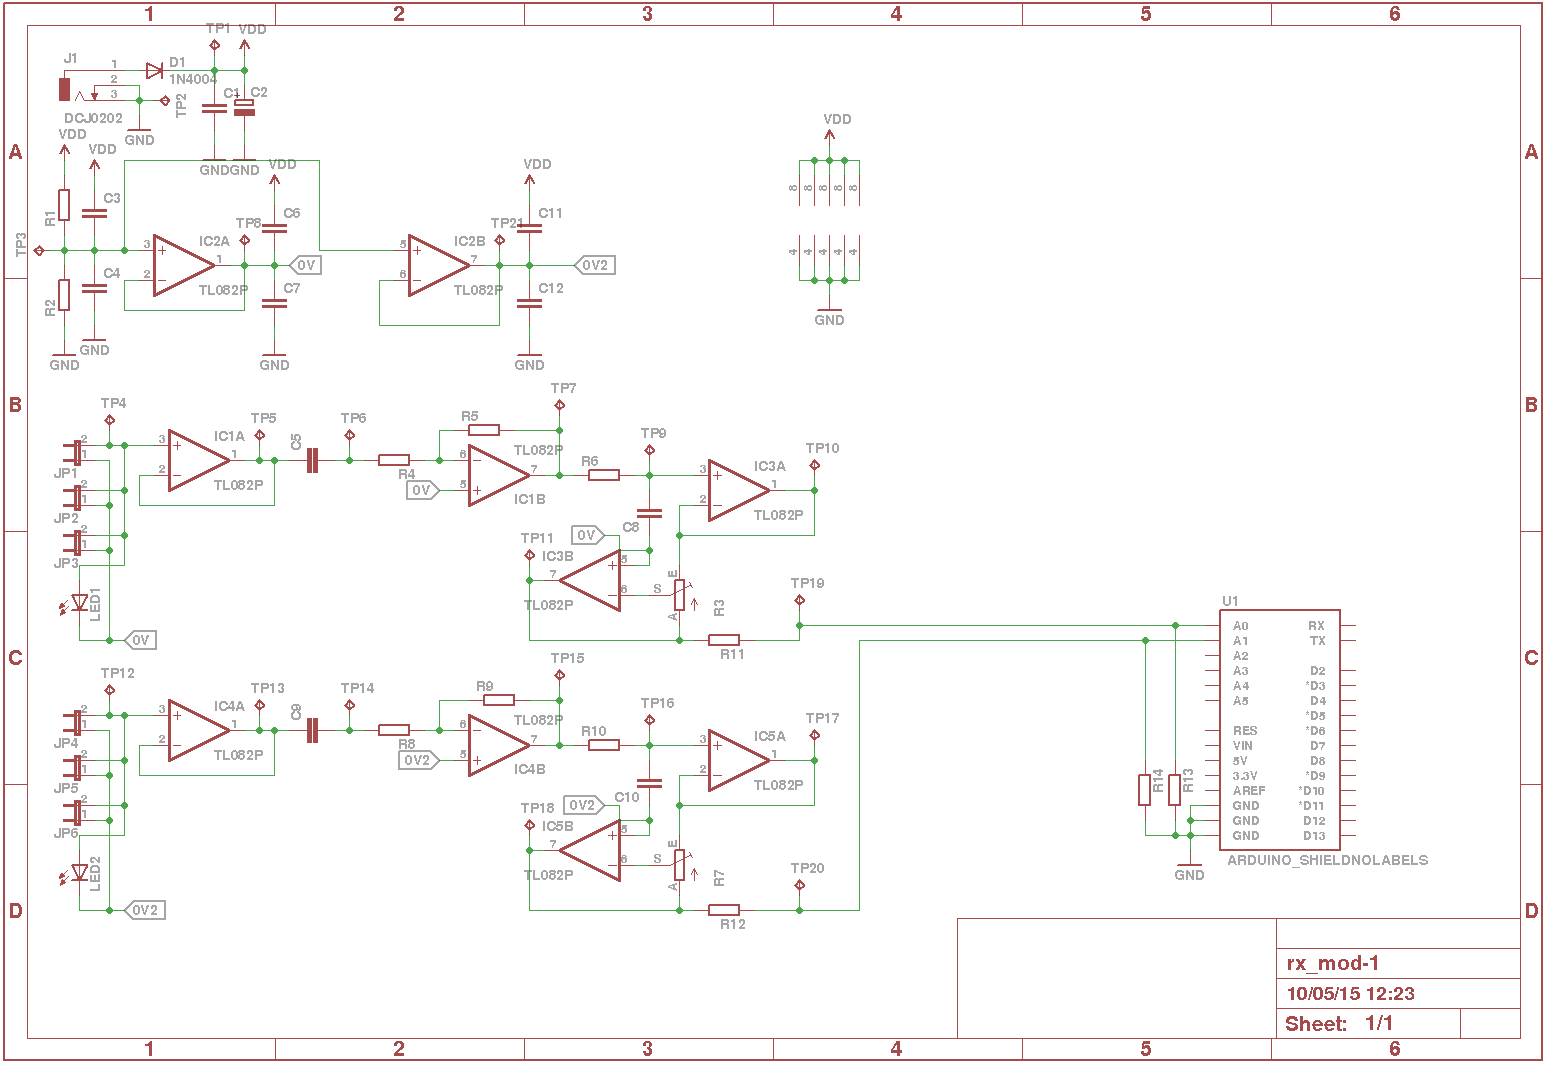Pick the IC4B op-amp symbol
Screen dimensions: 1545x1065
(499, 745)
